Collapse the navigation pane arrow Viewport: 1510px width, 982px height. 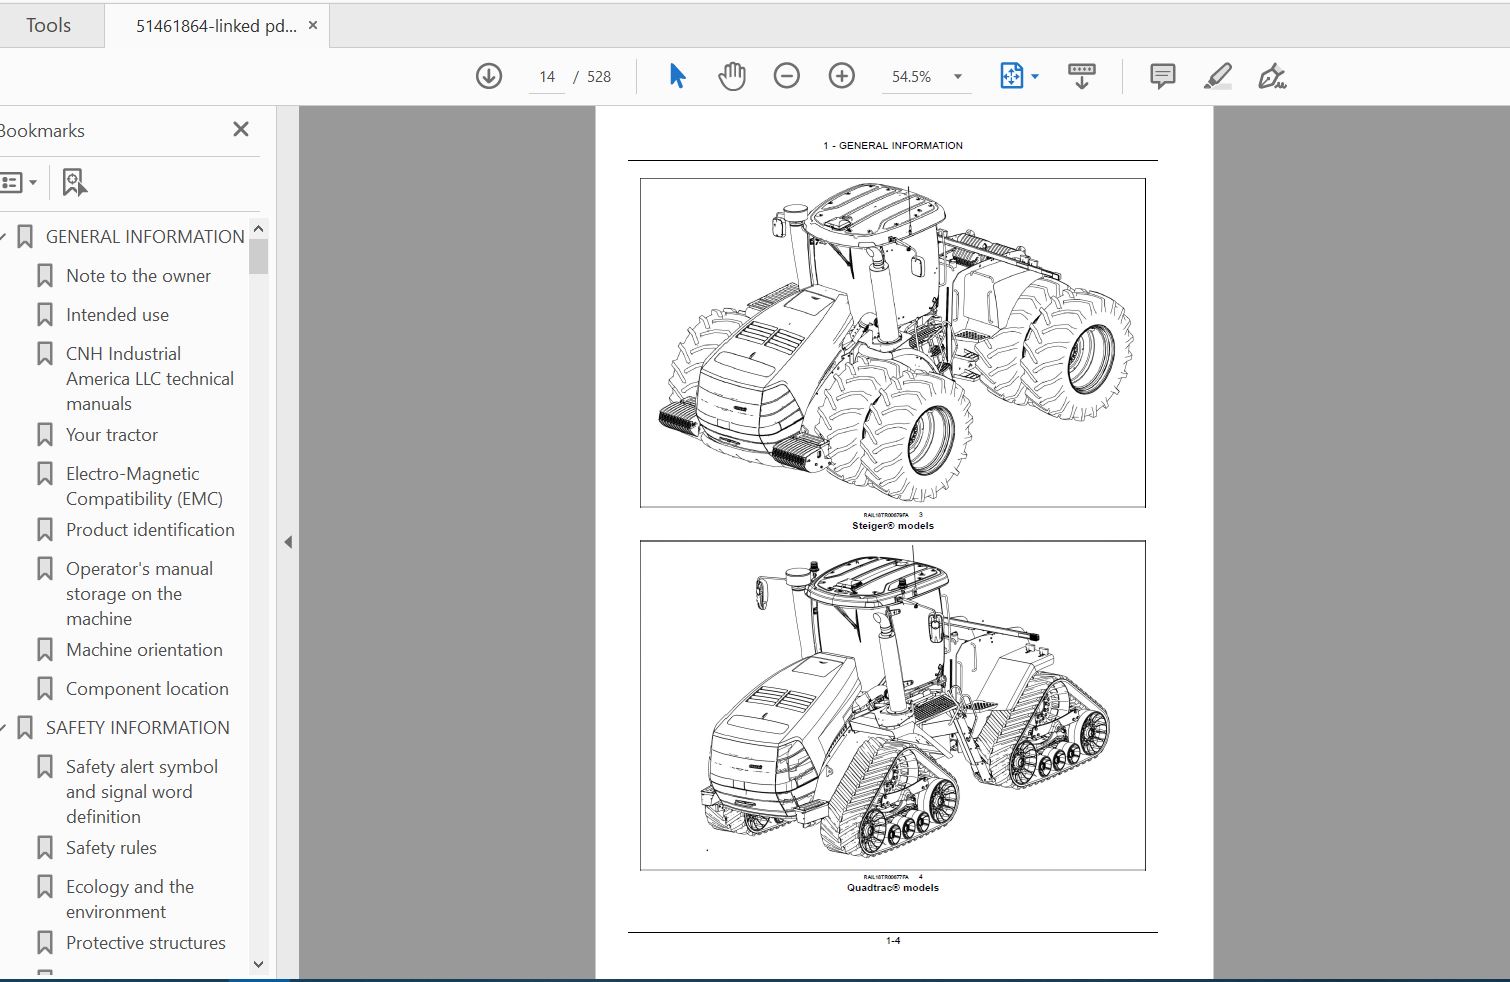click(288, 542)
